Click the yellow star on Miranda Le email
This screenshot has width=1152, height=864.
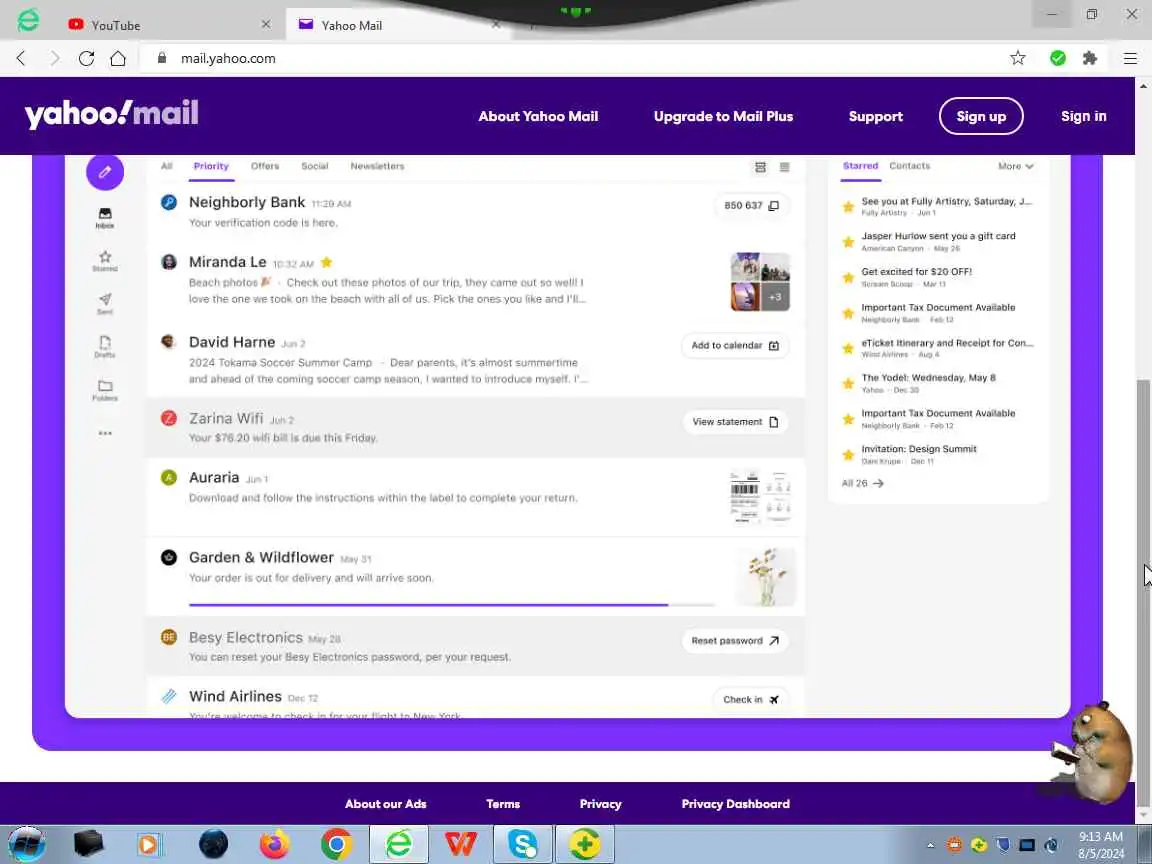click(x=327, y=262)
